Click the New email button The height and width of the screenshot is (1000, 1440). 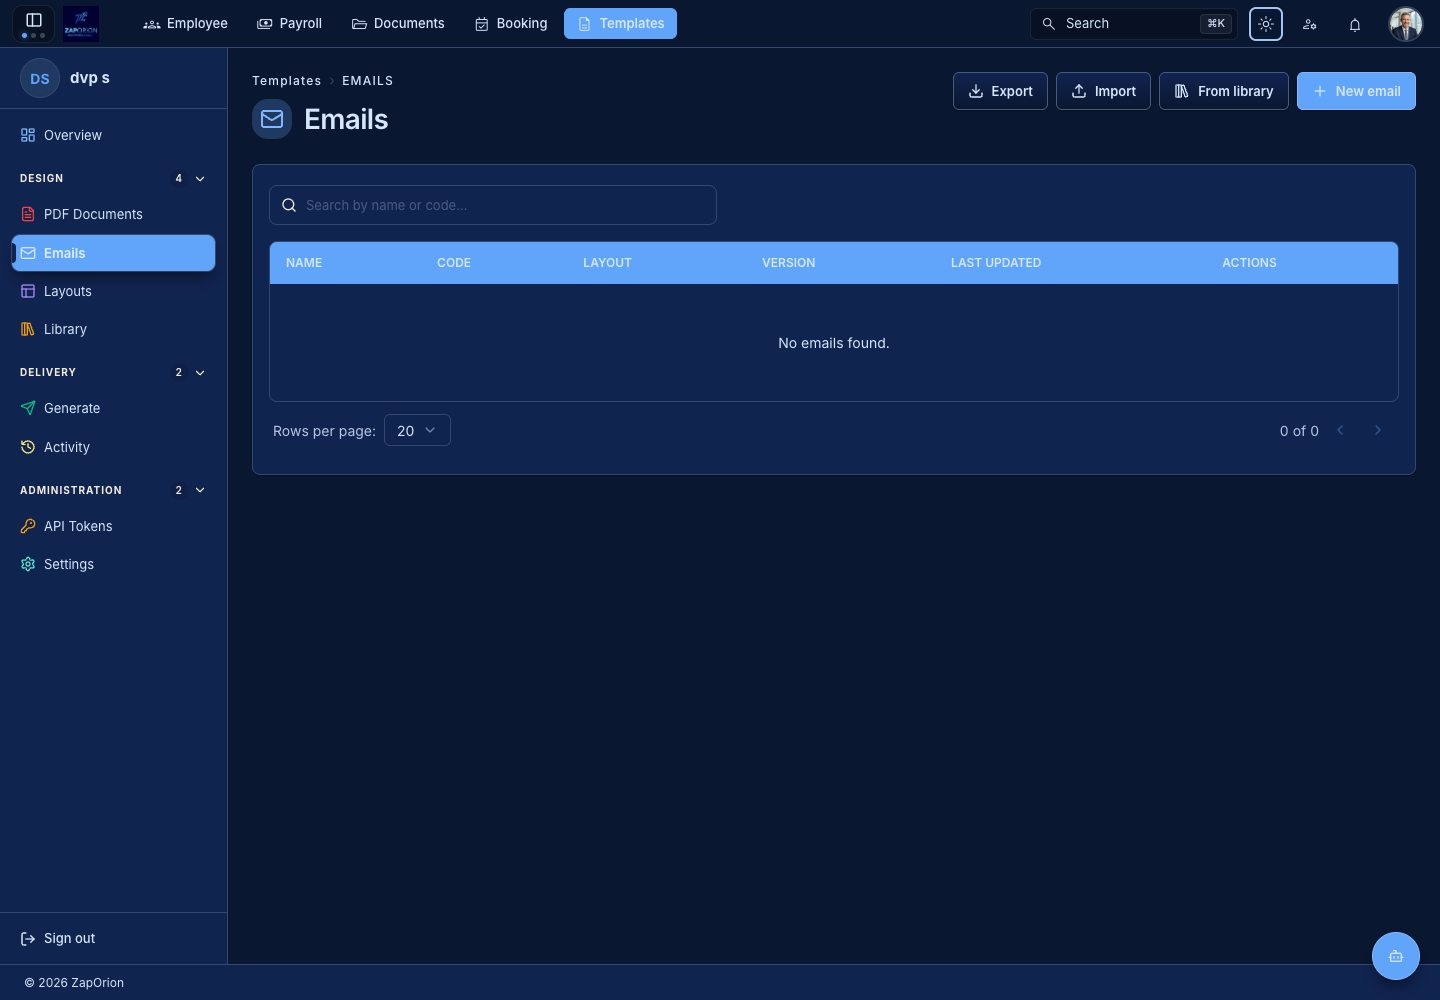pyautogui.click(x=1356, y=91)
